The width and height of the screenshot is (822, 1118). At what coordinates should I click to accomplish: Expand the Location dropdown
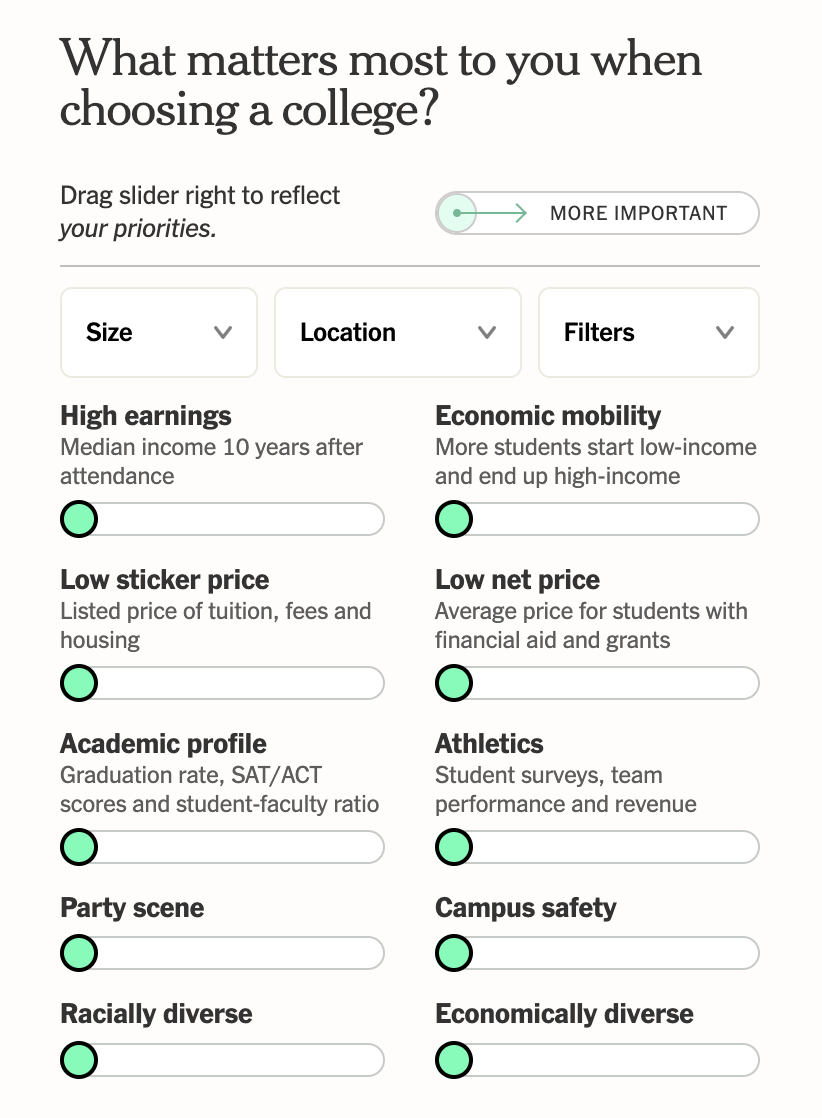pos(397,333)
